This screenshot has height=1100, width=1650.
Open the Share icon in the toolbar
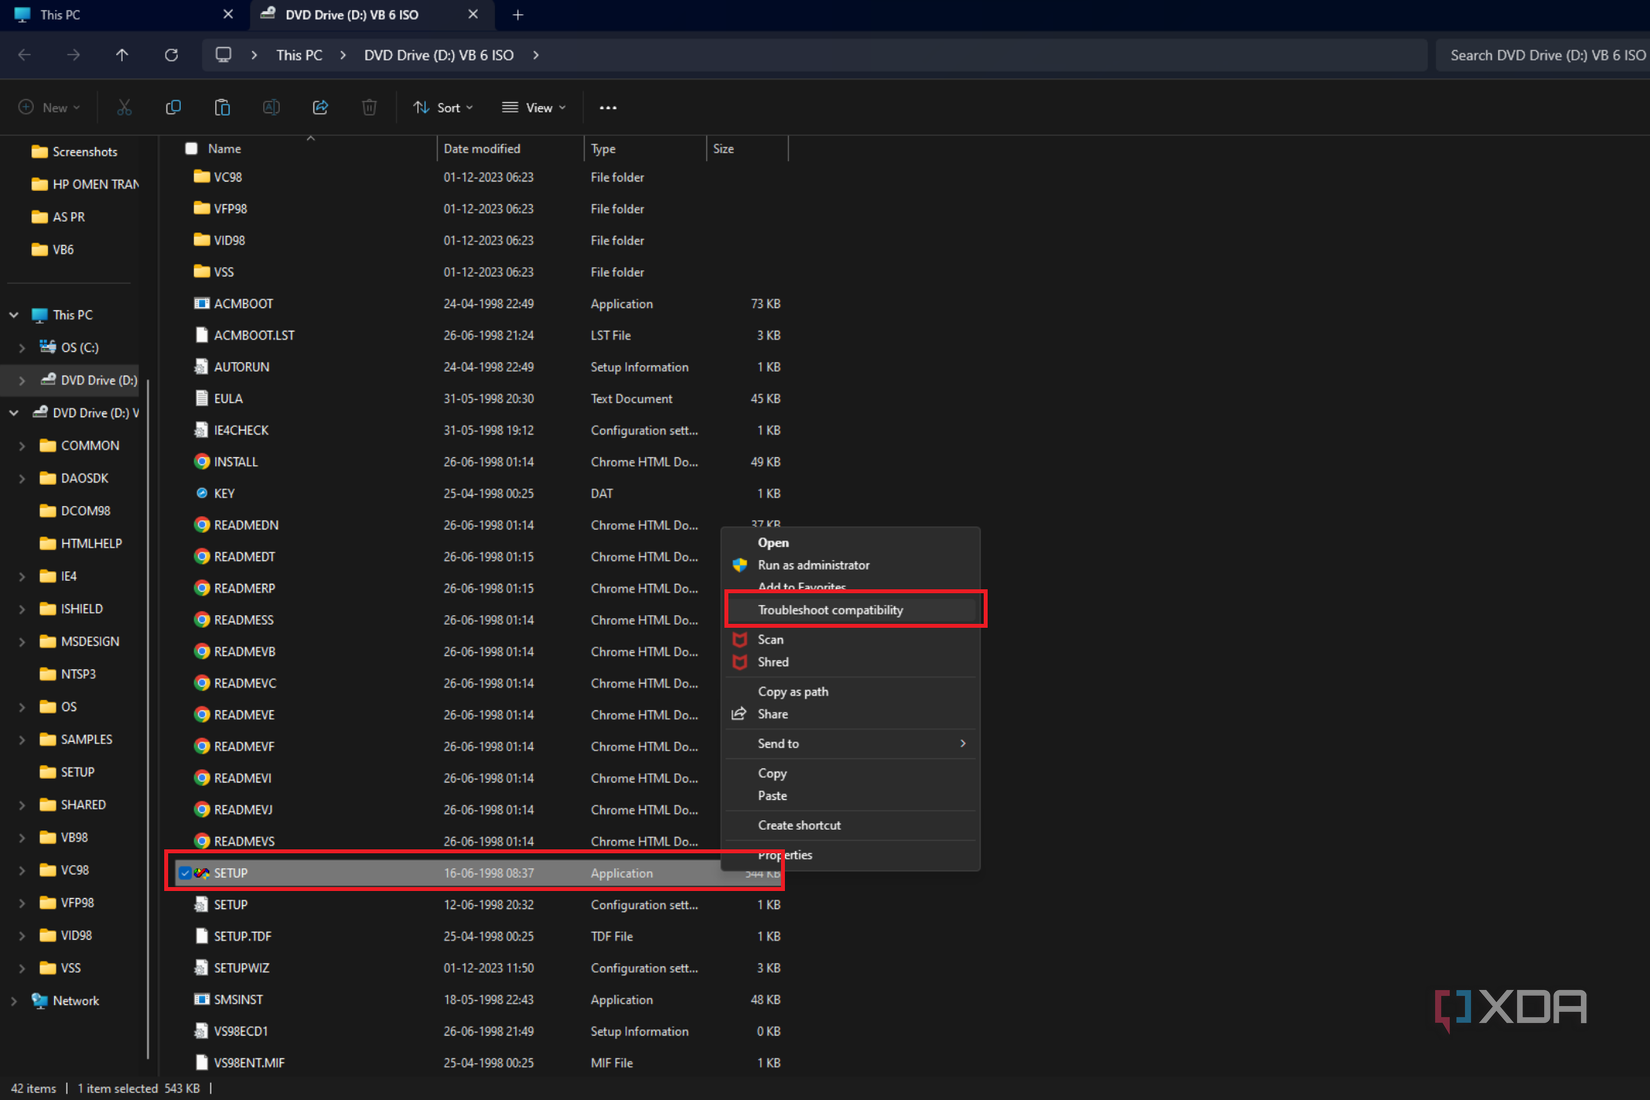(x=320, y=107)
